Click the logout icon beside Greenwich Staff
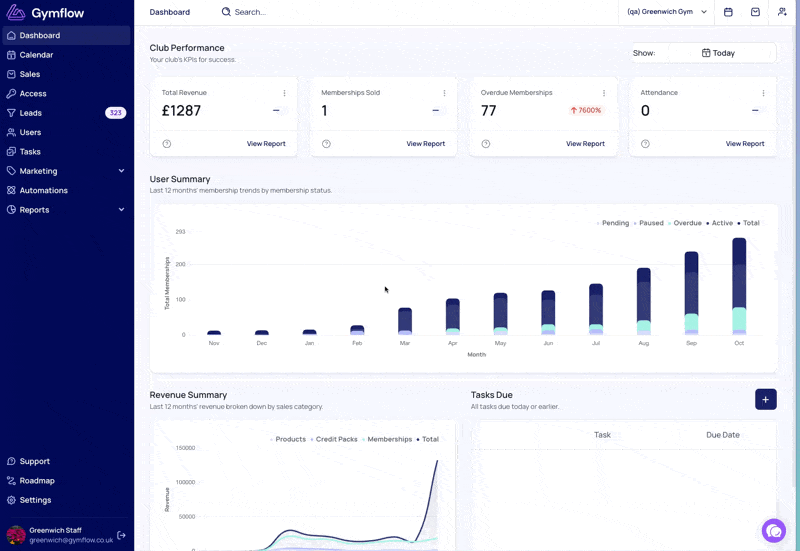Image resolution: width=800 pixels, height=551 pixels. (x=121, y=535)
